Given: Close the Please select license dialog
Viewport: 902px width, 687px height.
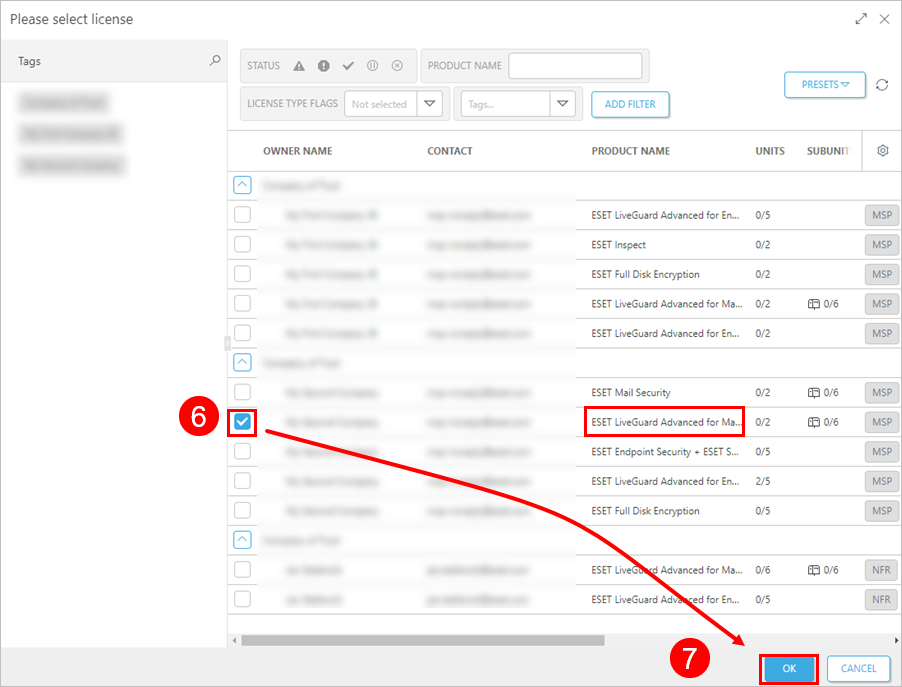Looking at the screenshot, I should 884,19.
